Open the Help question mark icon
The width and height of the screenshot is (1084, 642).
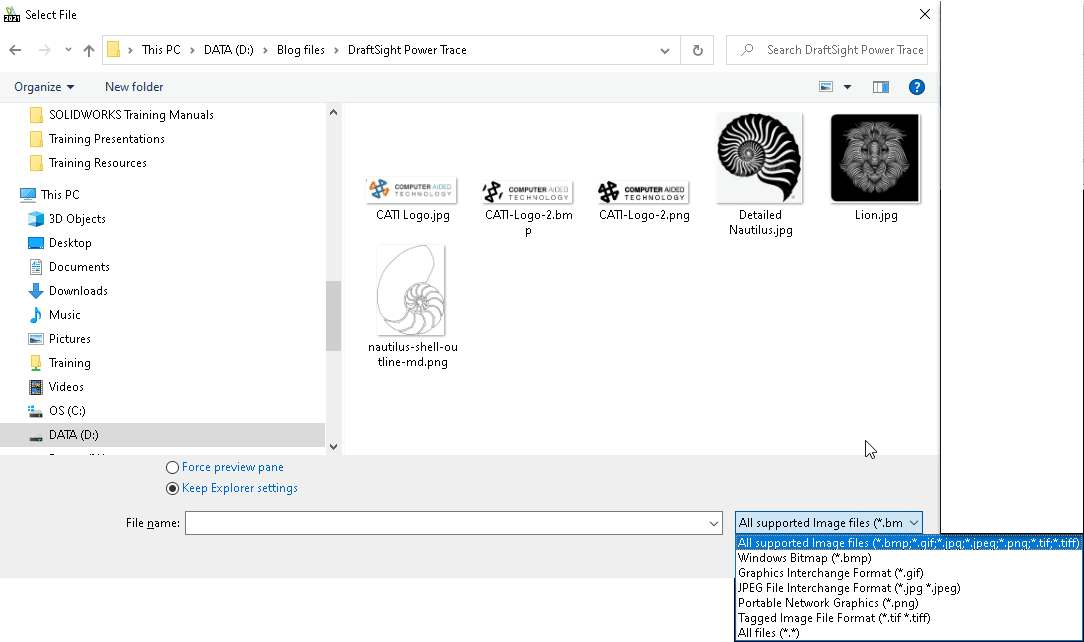tap(916, 87)
